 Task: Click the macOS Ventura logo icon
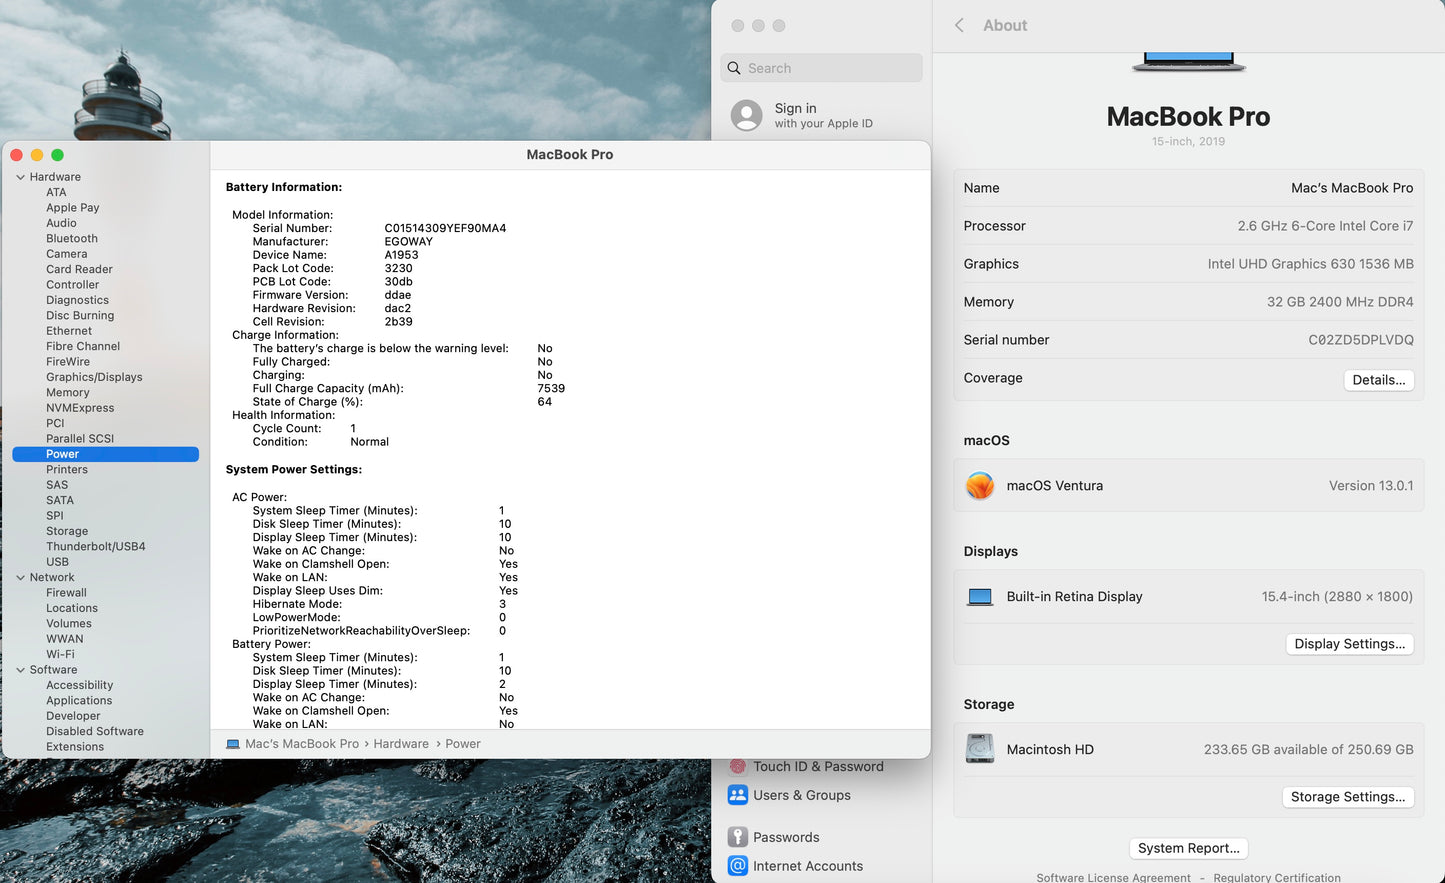(x=980, y=486)
